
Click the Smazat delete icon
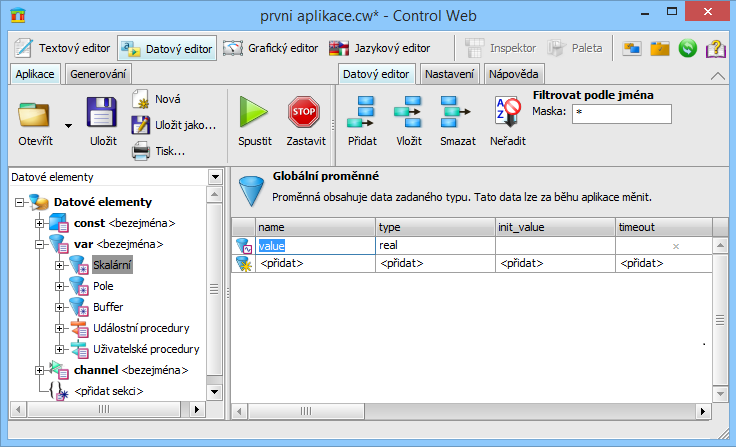(457, 113)
